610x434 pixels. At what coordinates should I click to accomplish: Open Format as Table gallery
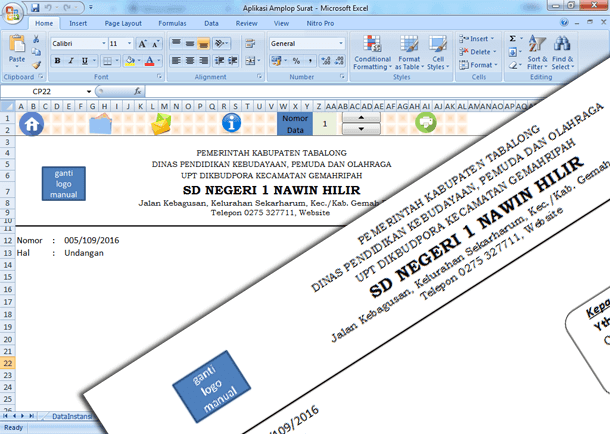tap(409, 52)
